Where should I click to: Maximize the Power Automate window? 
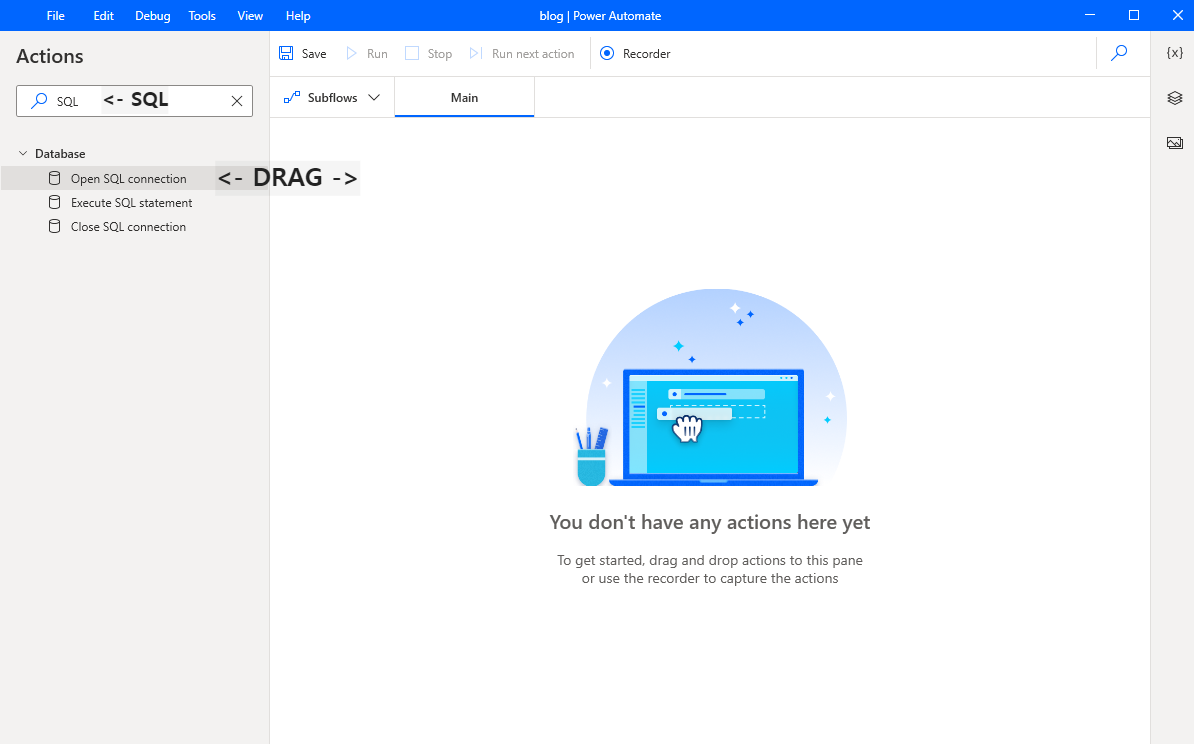coord(1134,15)
